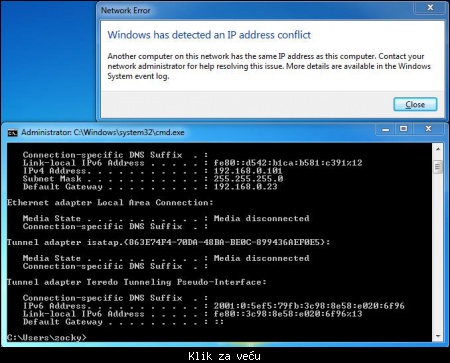Click link-local address fe80::d542:b1ca:b581:c391%12
Viewport: 450px width, 363px height.
click(x=288, y=163)
